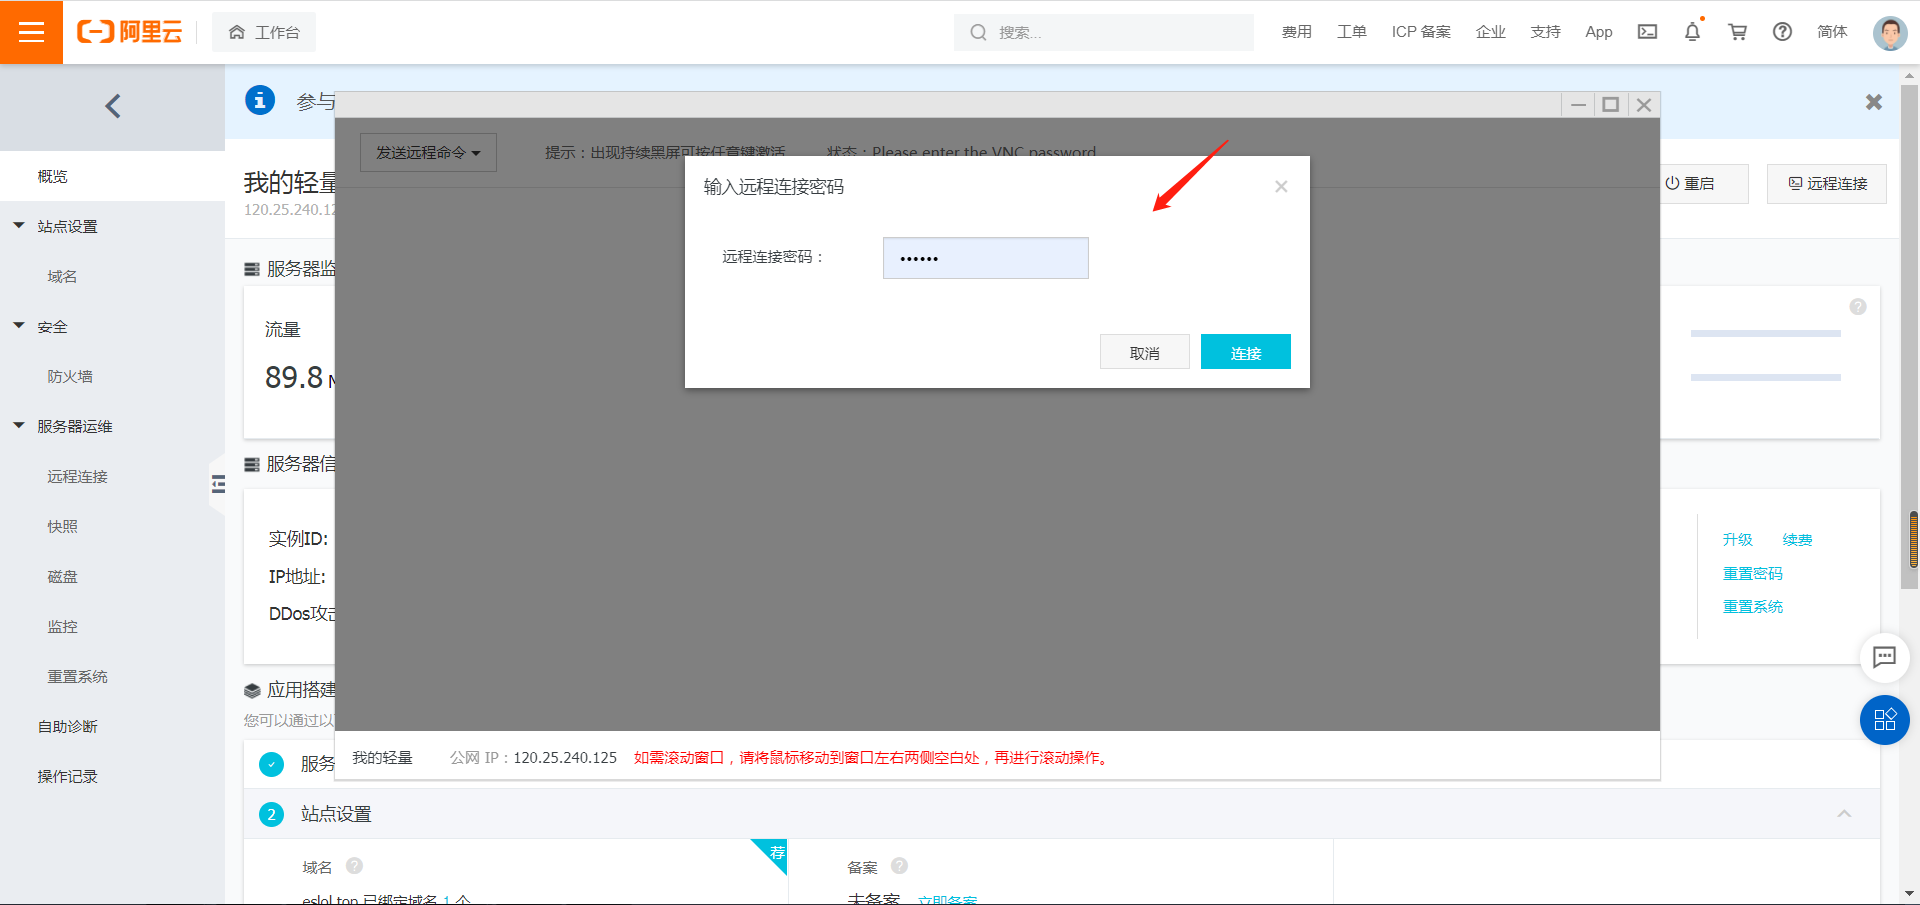Screen dimensions: 1920x905
Task: Open the 工作台 workbench tab
Action: [264, 32]
